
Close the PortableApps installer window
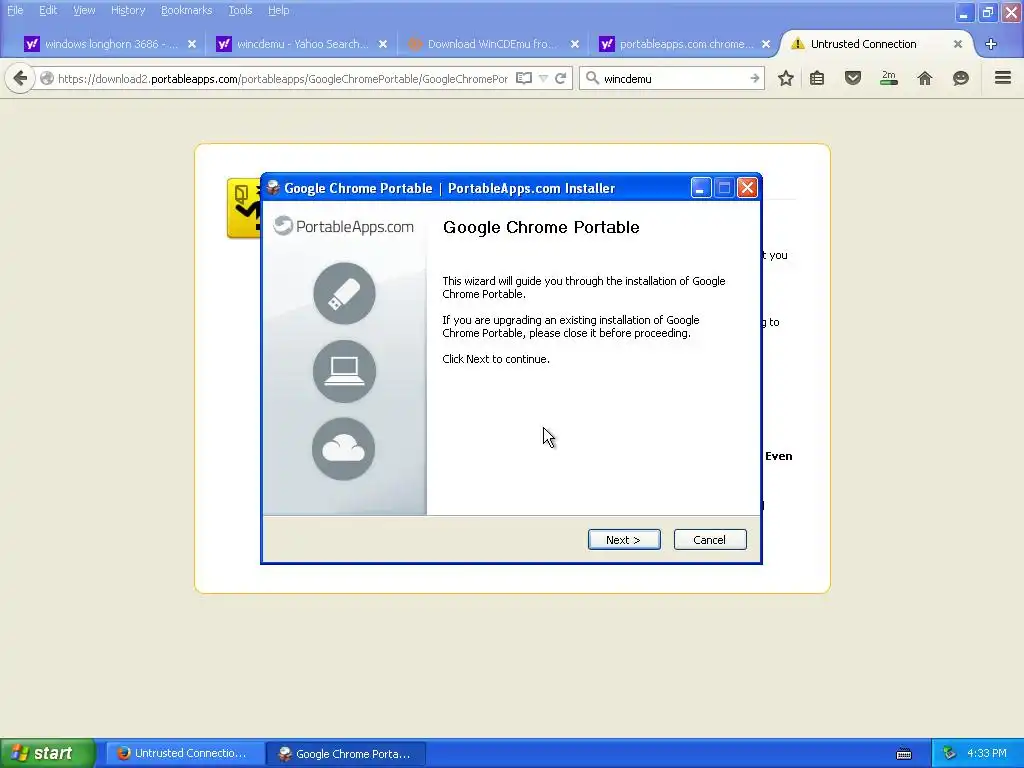747,188
